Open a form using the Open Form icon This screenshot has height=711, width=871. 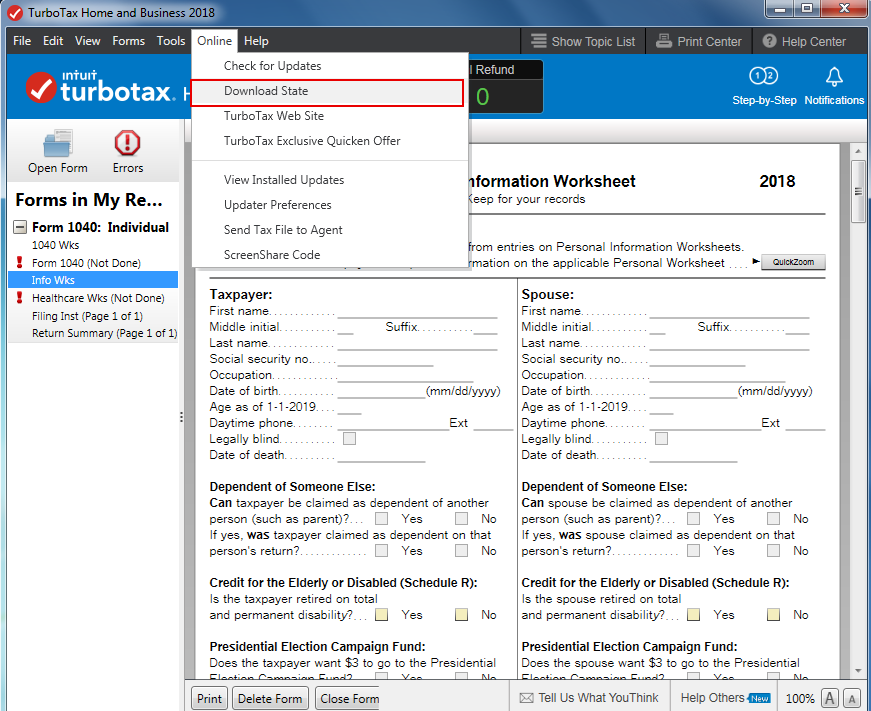click(x=57, y=150)
